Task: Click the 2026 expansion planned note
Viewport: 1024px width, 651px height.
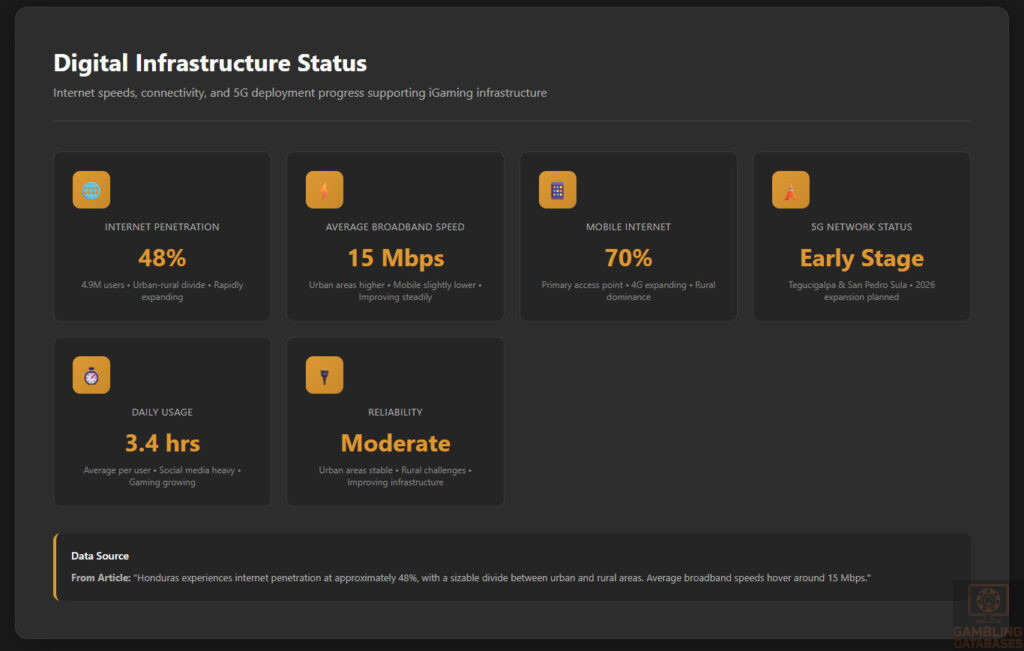Action: click(861, 291)
